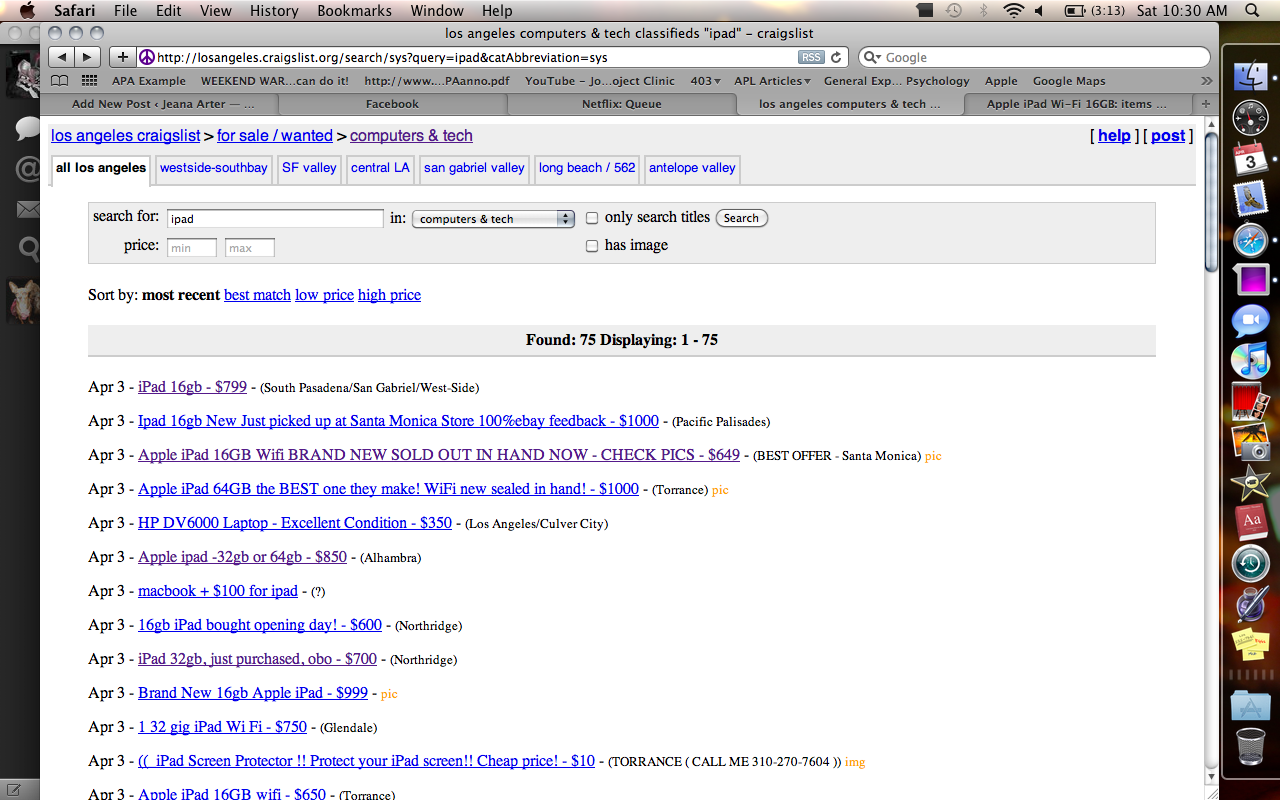Open the Bluetooth status menu
Image resolution: width=1280 pixels, height=800 pixels.
[983, 11]
